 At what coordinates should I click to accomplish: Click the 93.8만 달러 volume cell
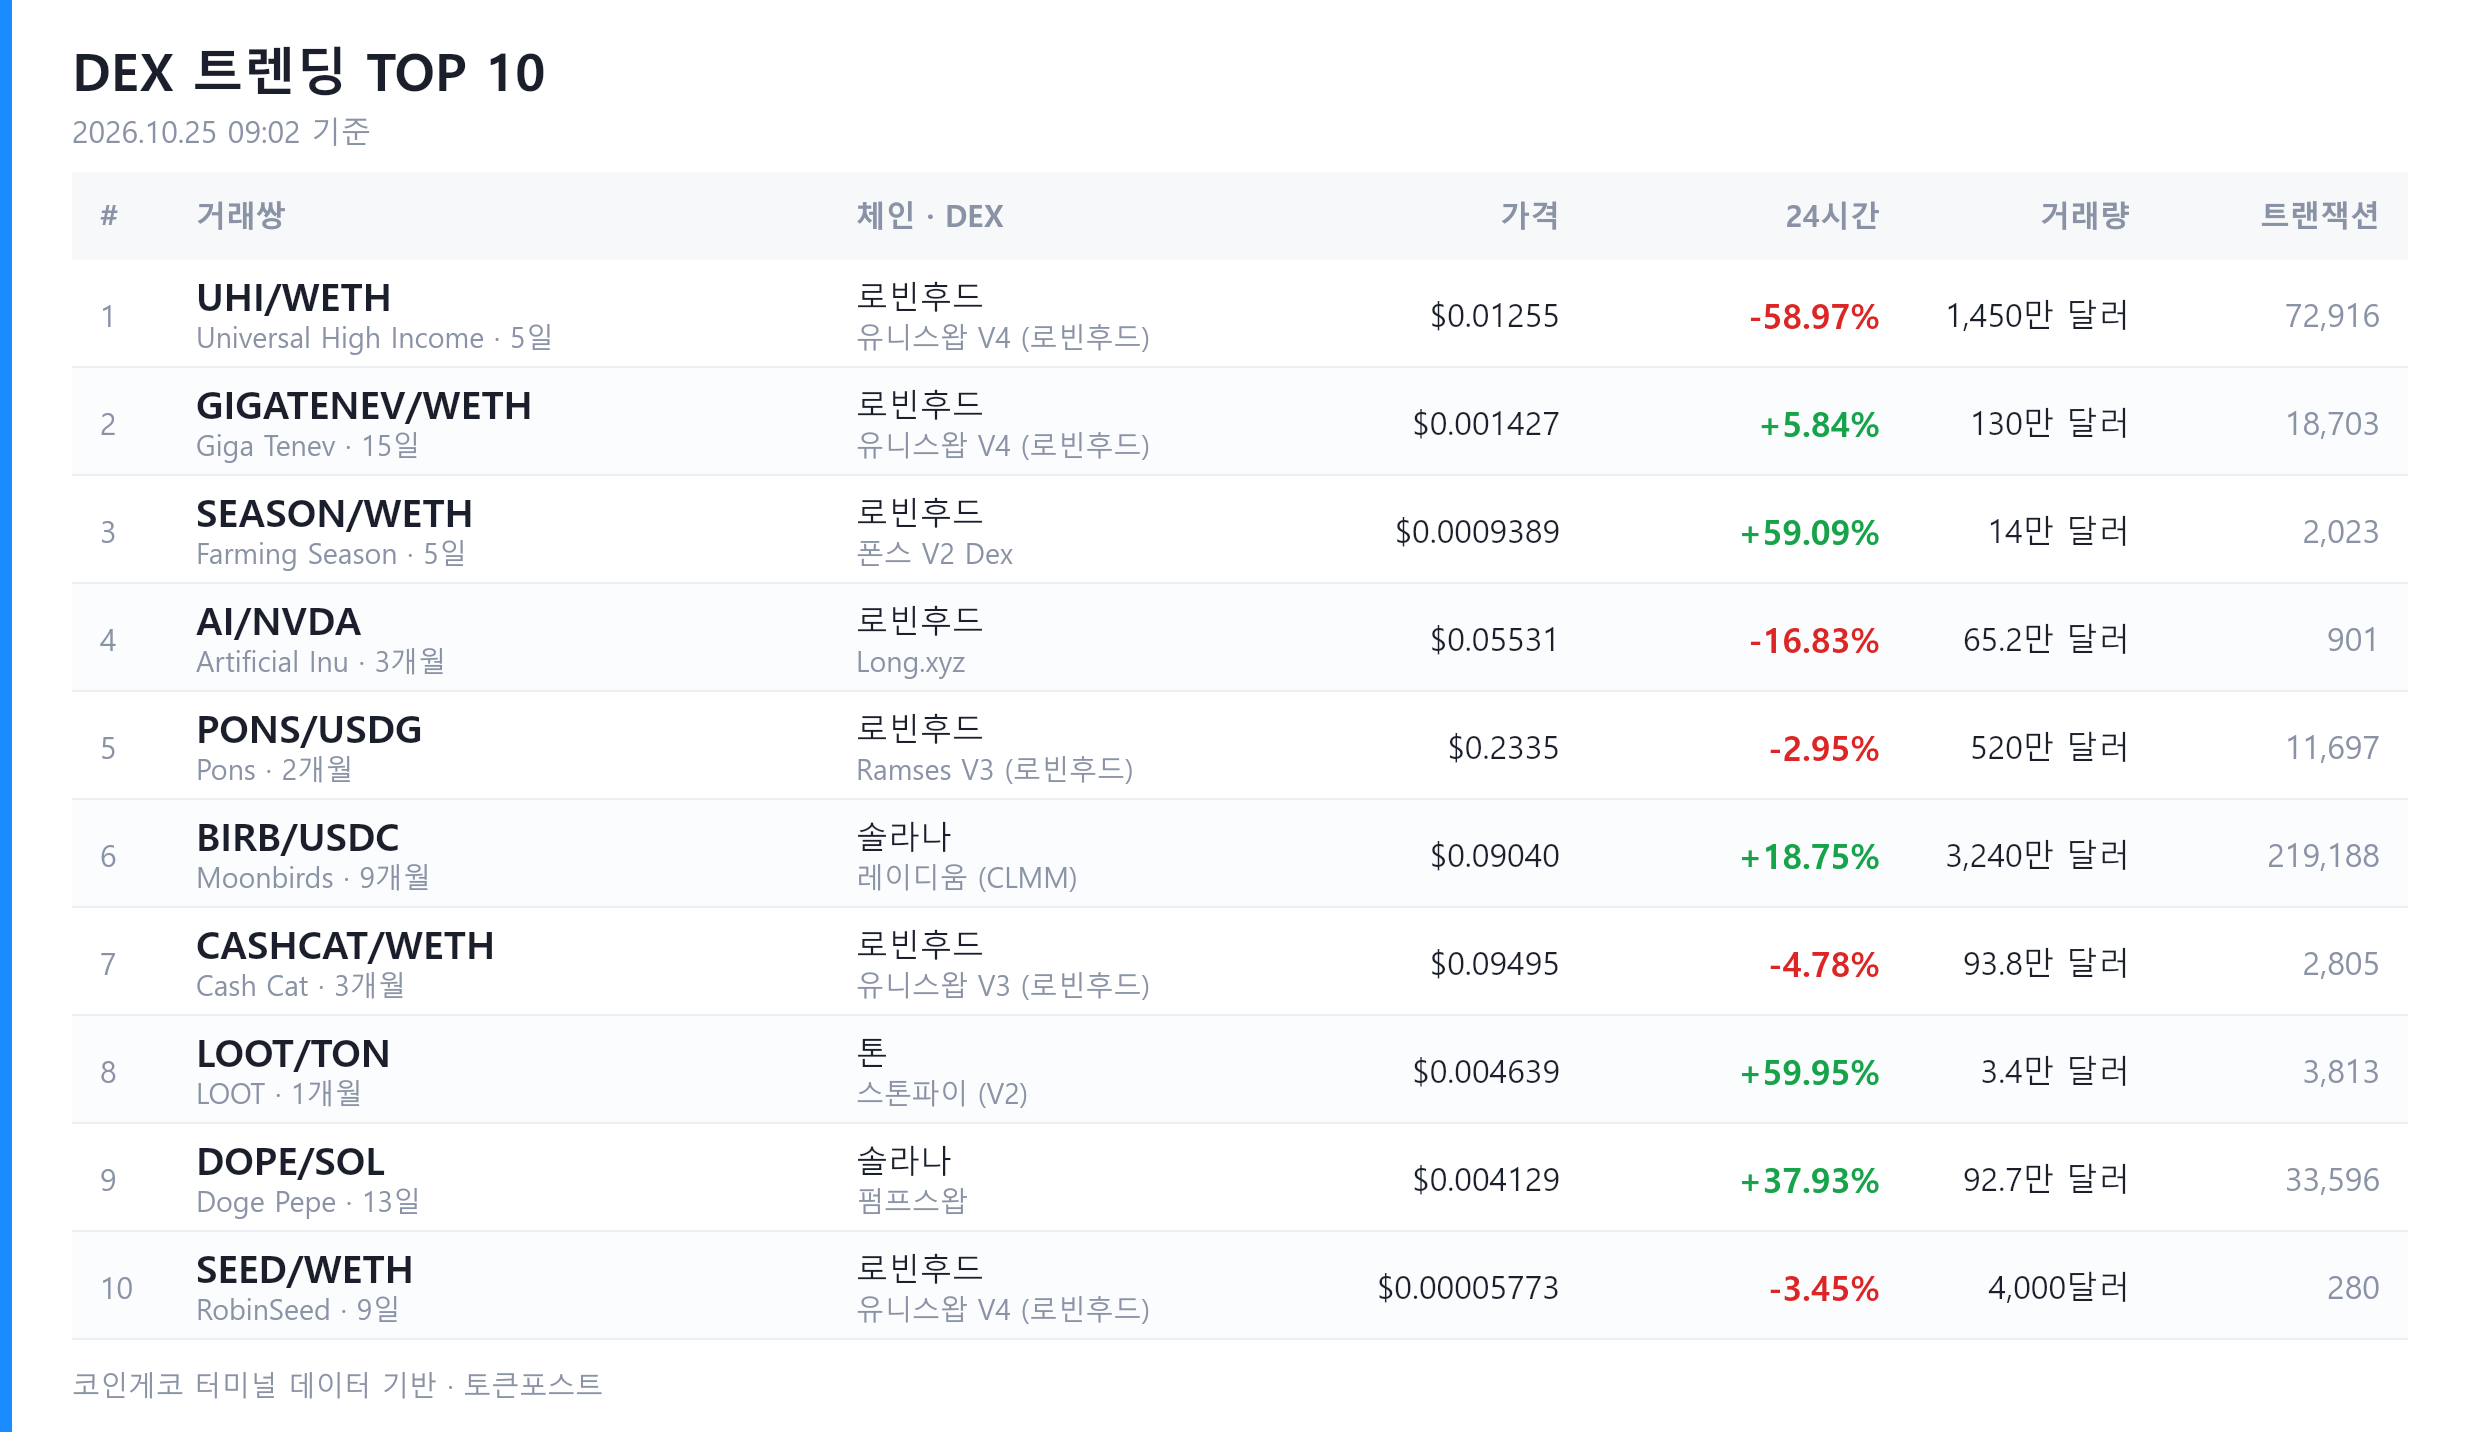click(x=2046, y=964)
